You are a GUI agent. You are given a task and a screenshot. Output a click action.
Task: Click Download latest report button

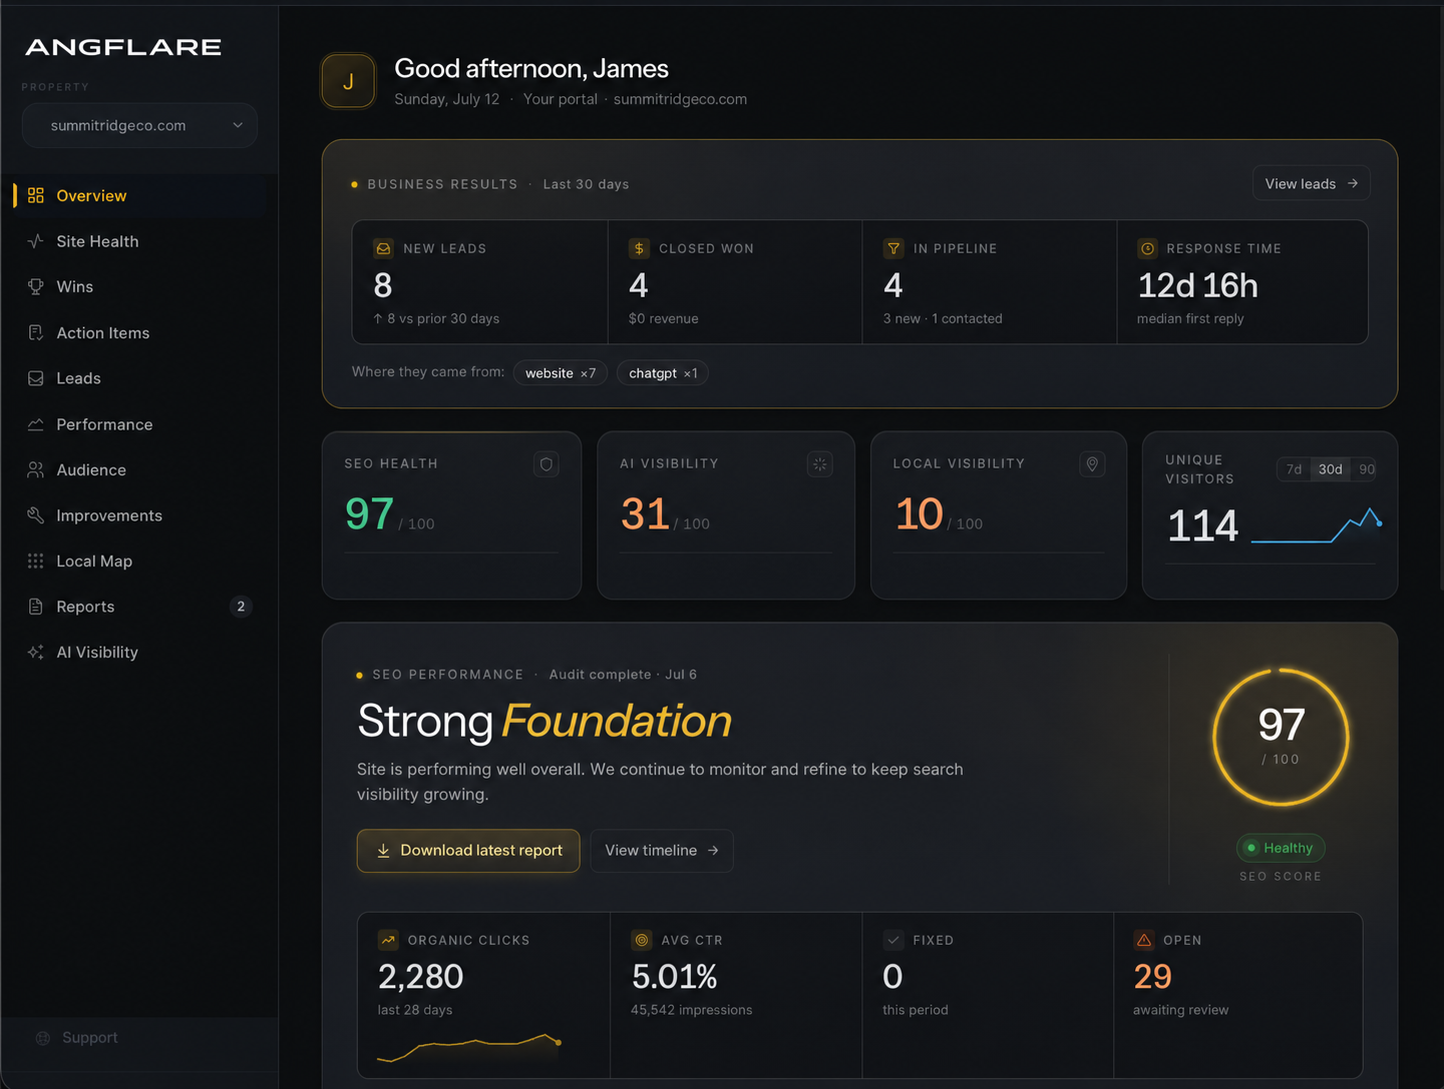click(x=468, y=851)
